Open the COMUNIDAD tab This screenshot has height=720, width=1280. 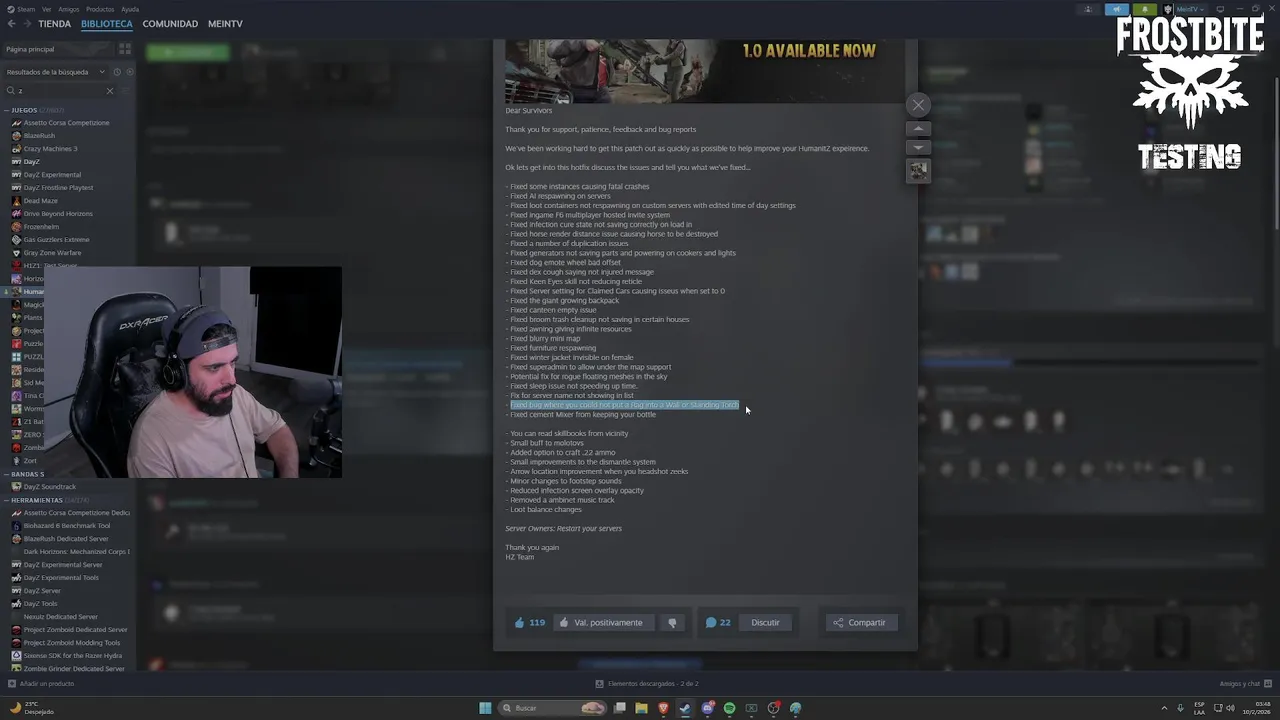pyautogui.click(x=170, y=24)
